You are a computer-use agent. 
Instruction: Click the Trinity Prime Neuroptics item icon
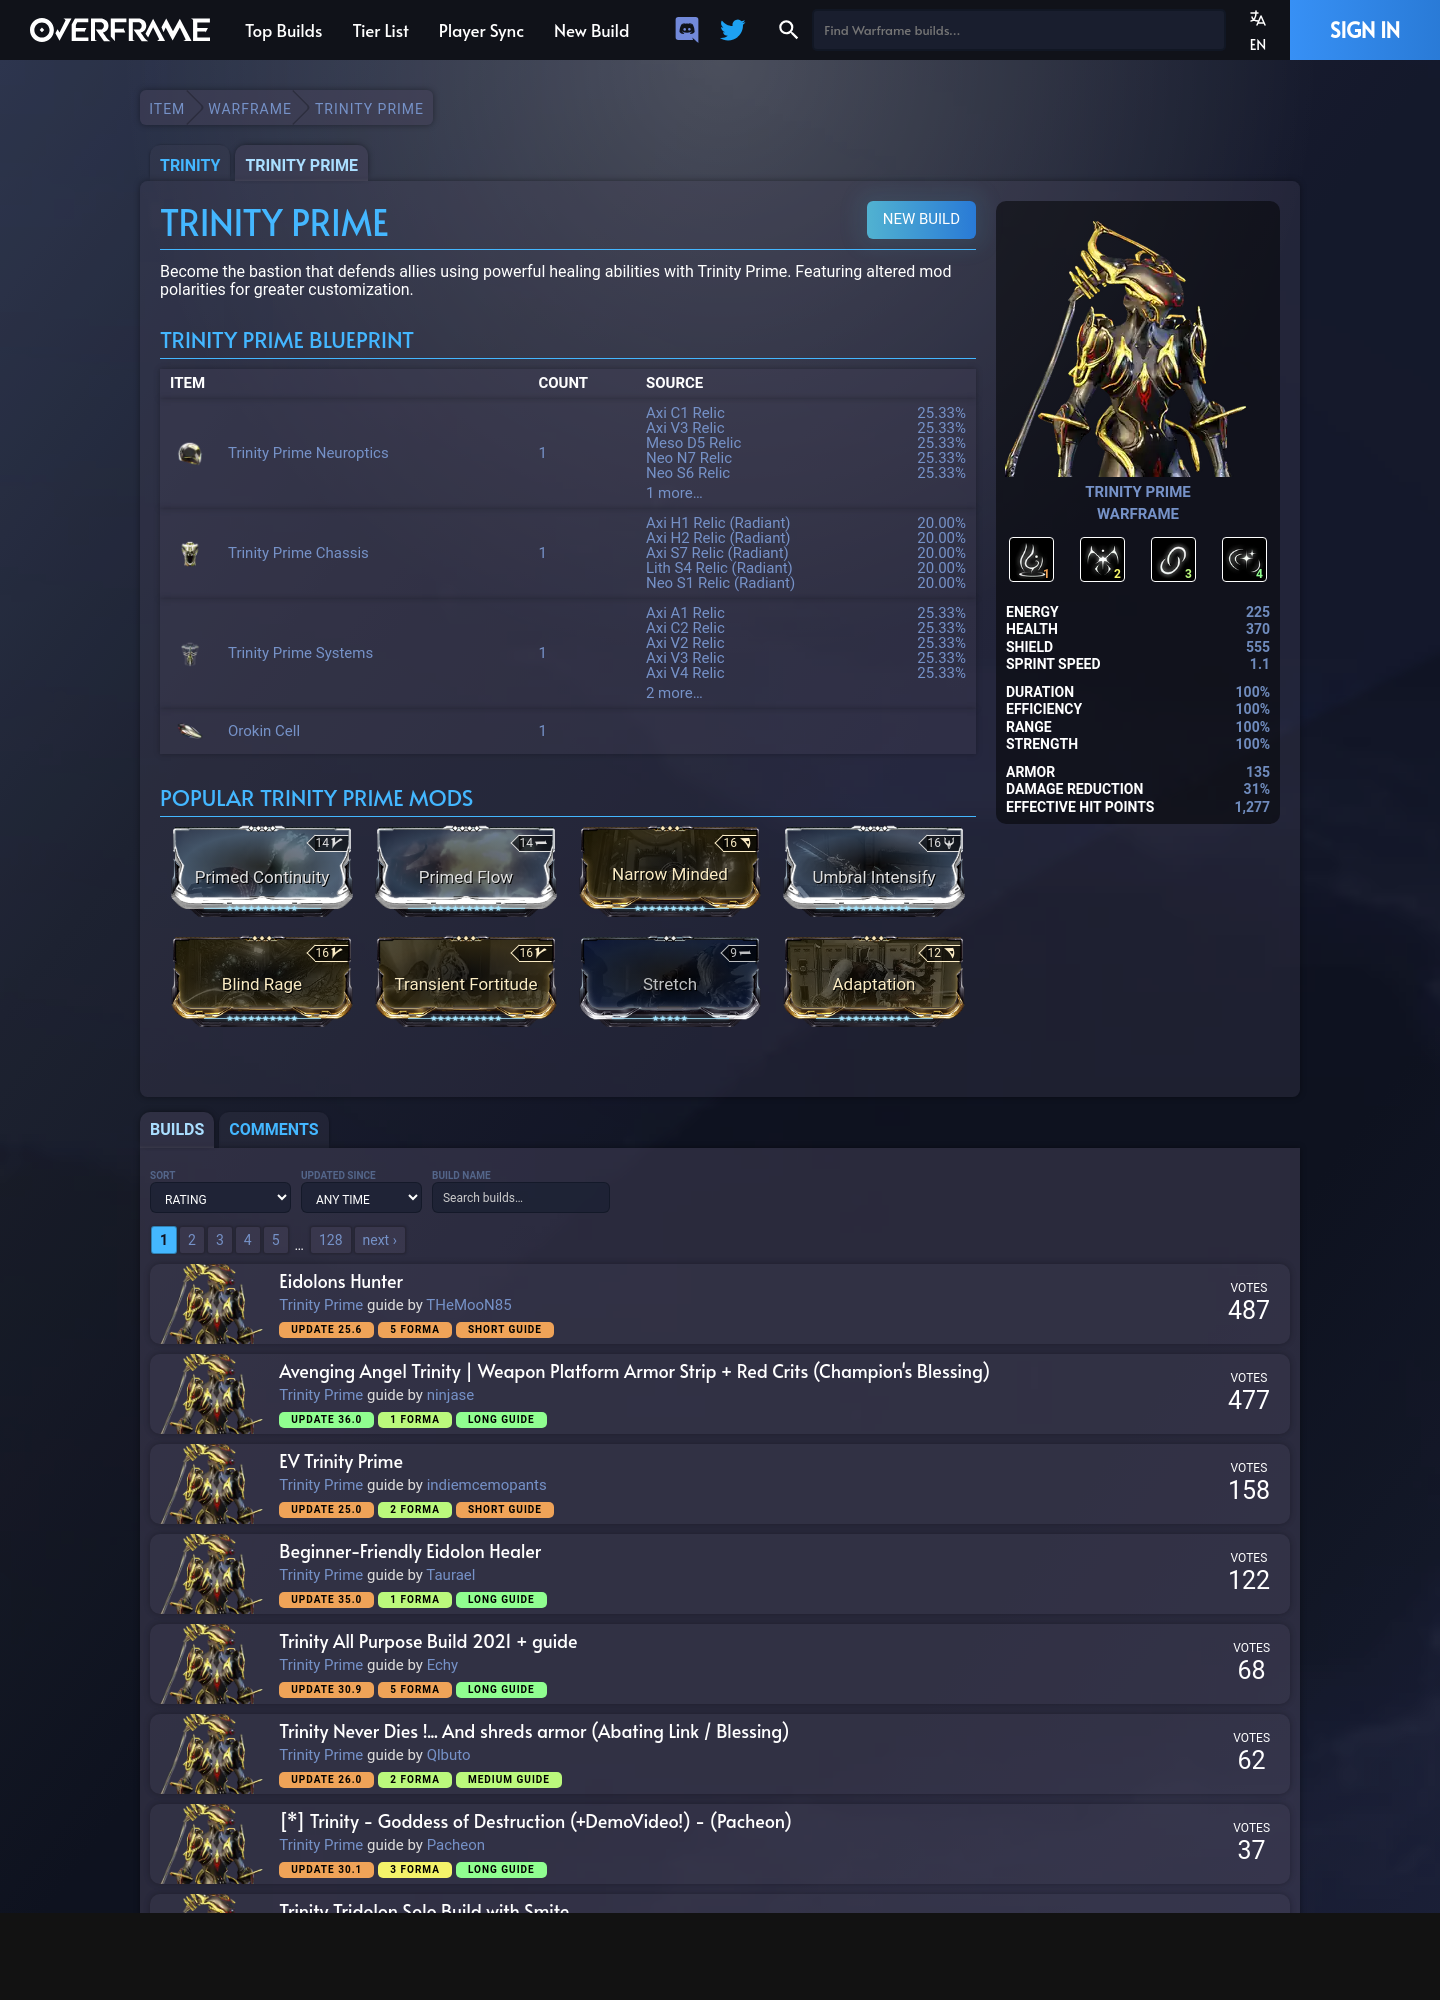pyautogui.click(x=190, y=453)
